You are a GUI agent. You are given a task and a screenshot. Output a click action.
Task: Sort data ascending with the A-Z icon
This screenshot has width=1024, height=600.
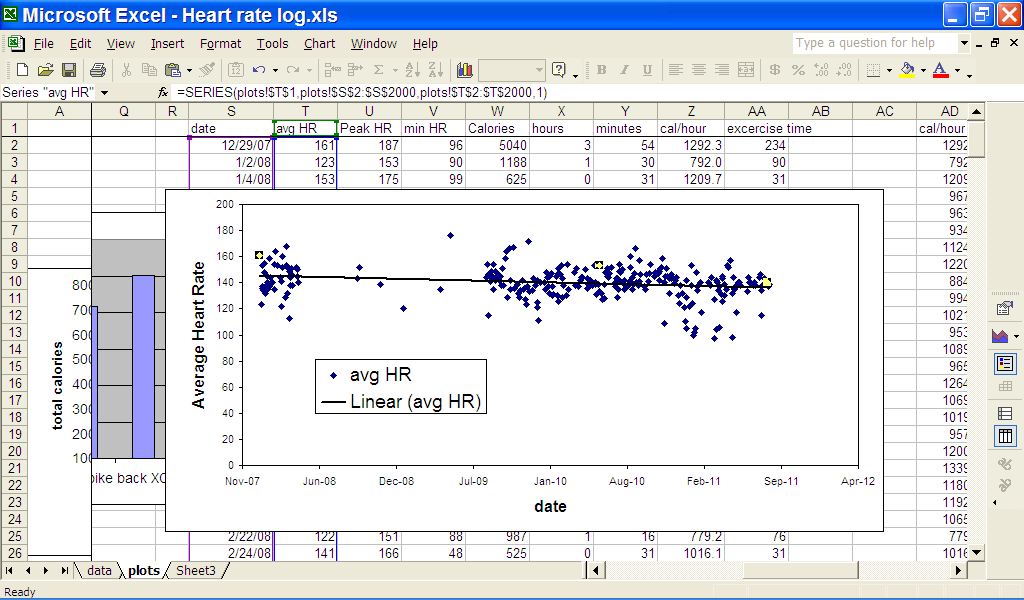[413, 70]
